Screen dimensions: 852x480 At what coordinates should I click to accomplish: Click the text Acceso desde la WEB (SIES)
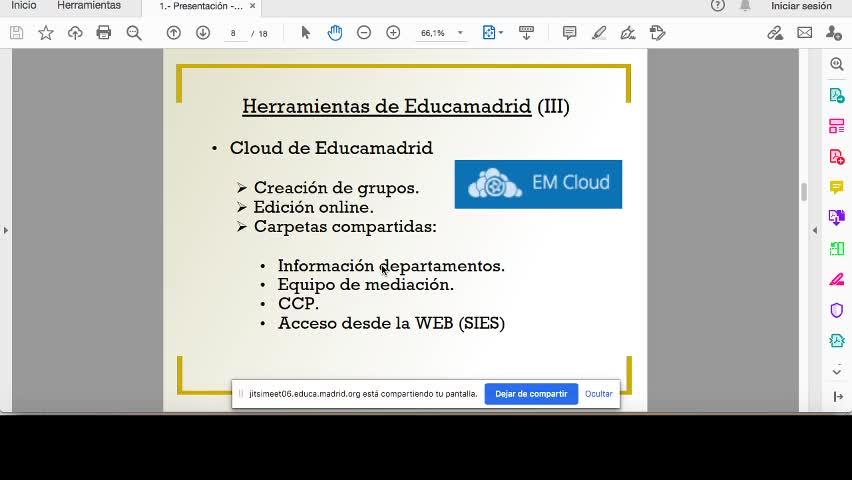(x=391, y=323)
